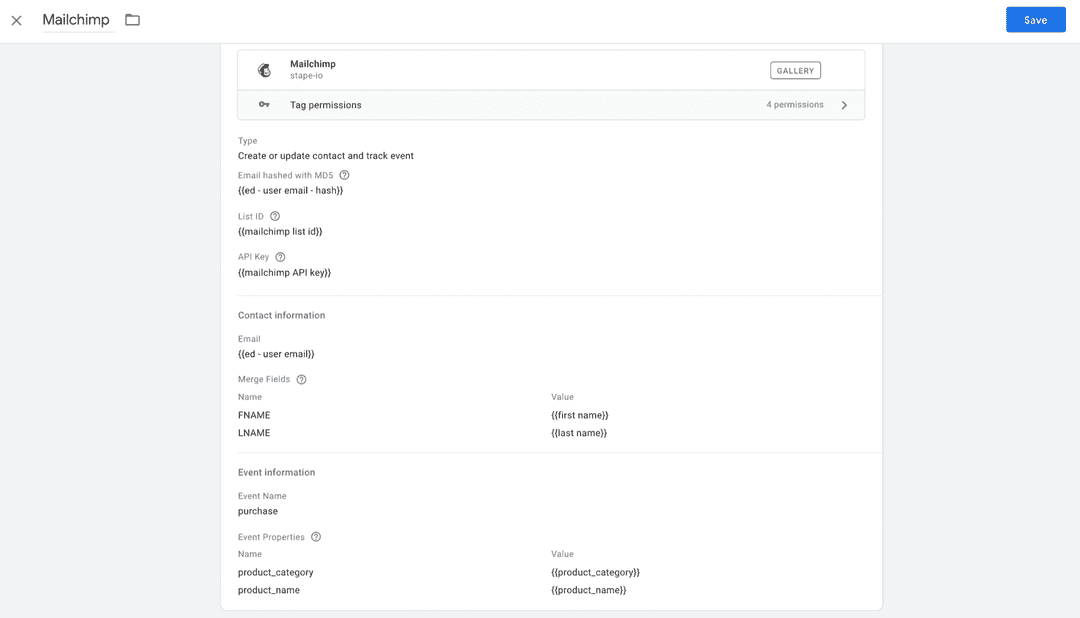Click the folder icon next to the tag name
The width and height of the screenshot is (1080, 618).
(132, 19)
